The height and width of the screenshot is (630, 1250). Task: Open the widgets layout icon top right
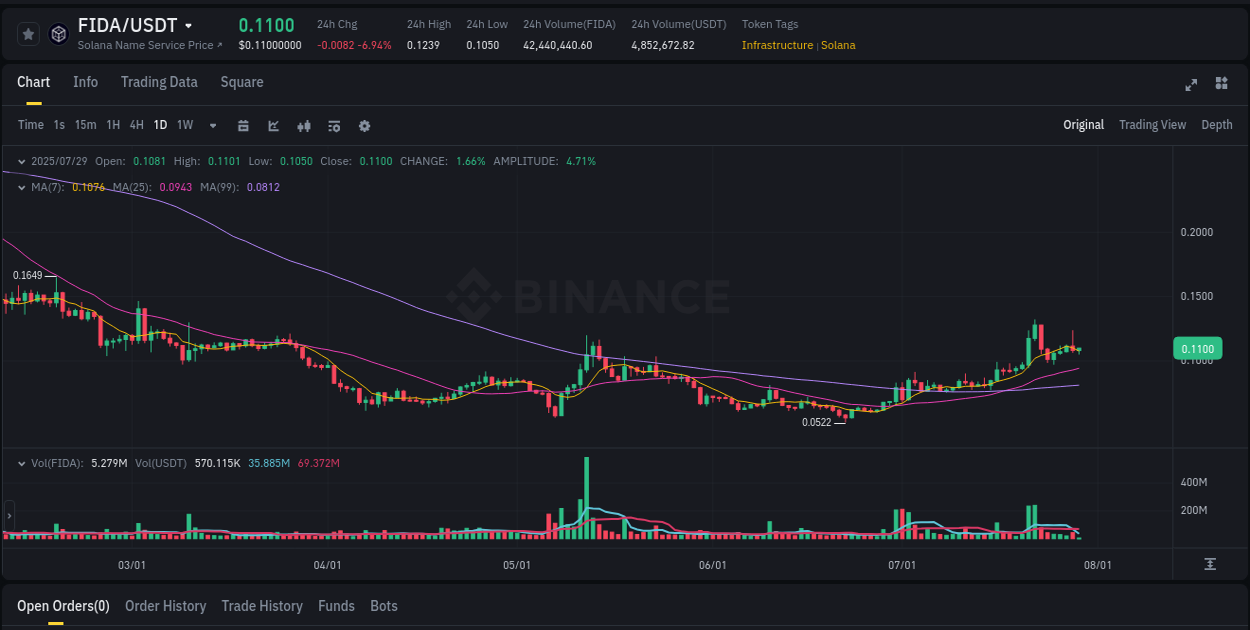pyautogui.click(x=1220, y=85)
